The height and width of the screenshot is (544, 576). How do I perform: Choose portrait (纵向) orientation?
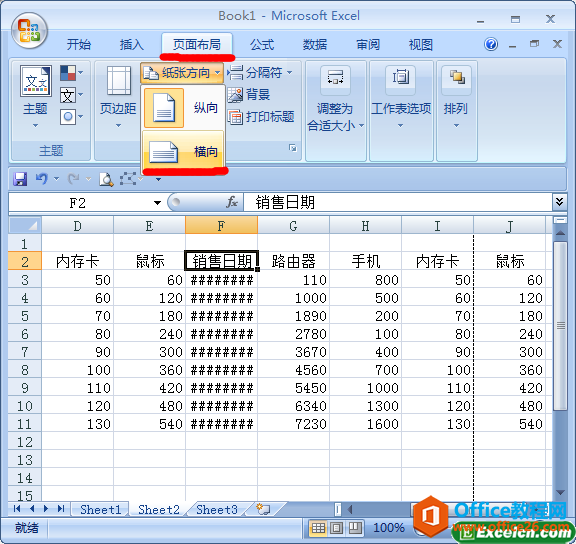click(x=183, y=108)
